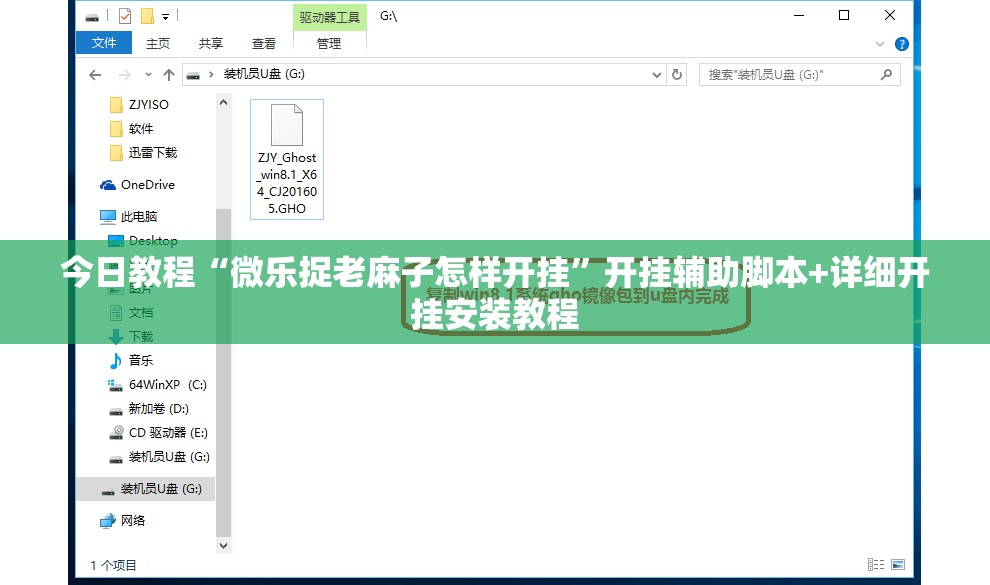Screen dimensions: 990x585
Task: Click the search magnifier icon
Action: [886, 74]
